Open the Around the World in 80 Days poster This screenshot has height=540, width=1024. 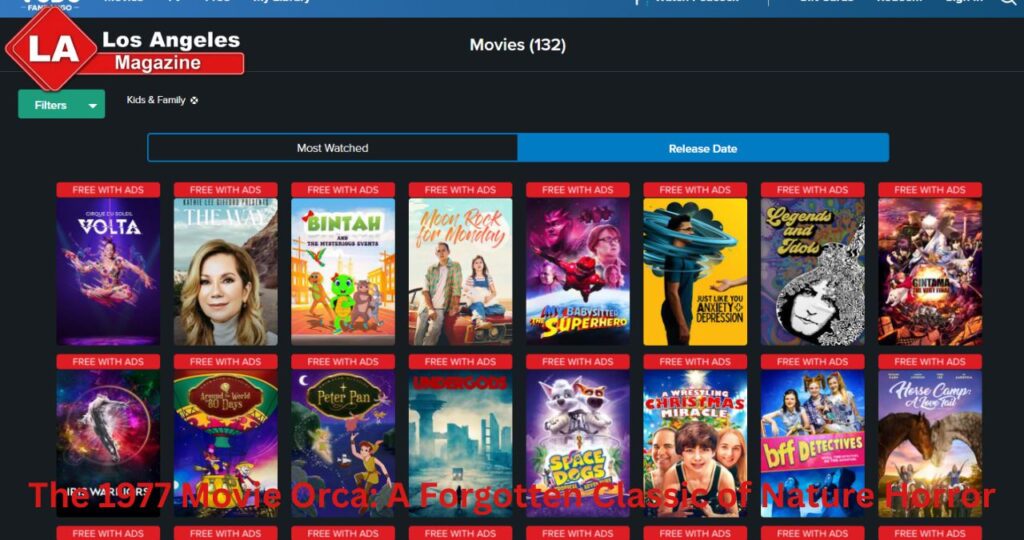coord(225,440)
